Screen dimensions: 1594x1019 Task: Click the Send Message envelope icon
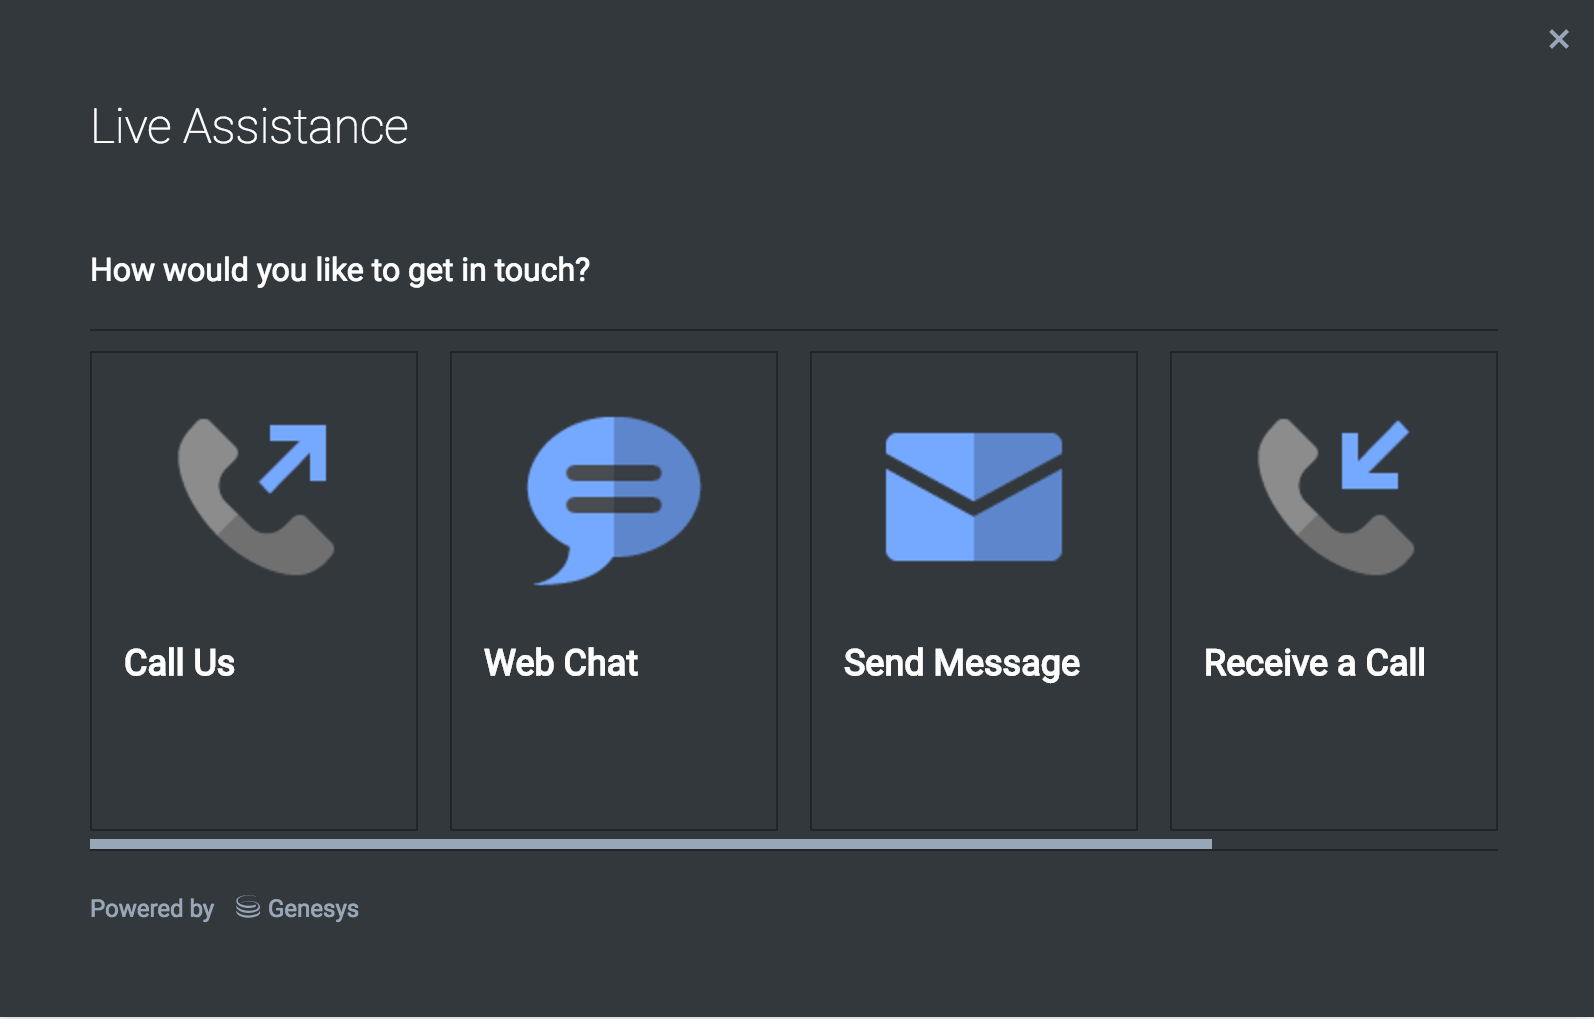click(x=973, y=497)
